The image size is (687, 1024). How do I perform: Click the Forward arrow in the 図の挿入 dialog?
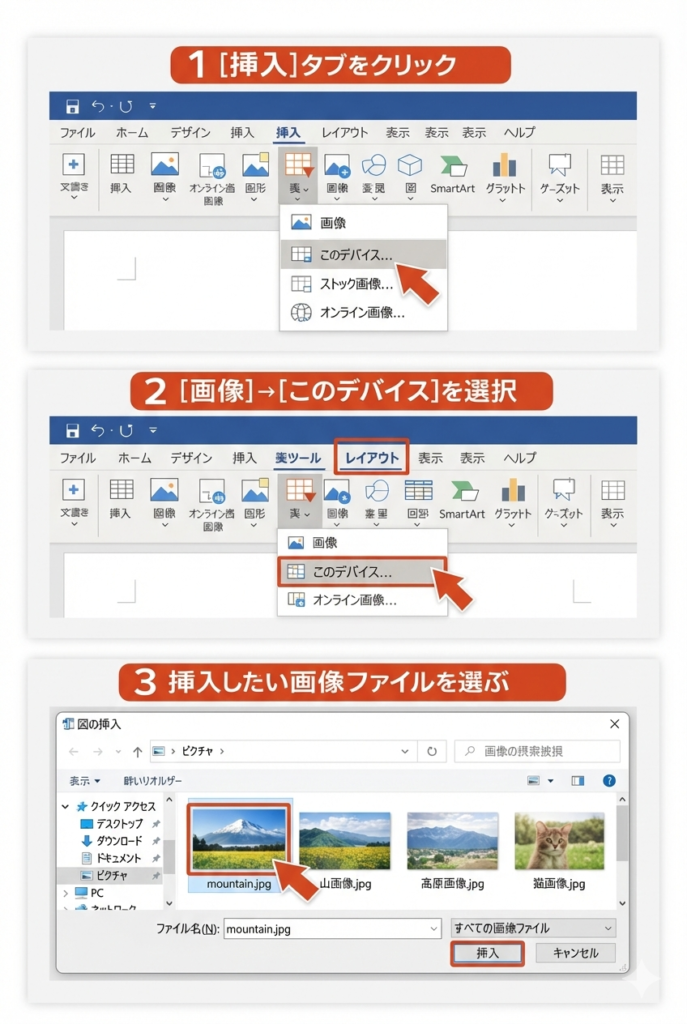[98, 752]
